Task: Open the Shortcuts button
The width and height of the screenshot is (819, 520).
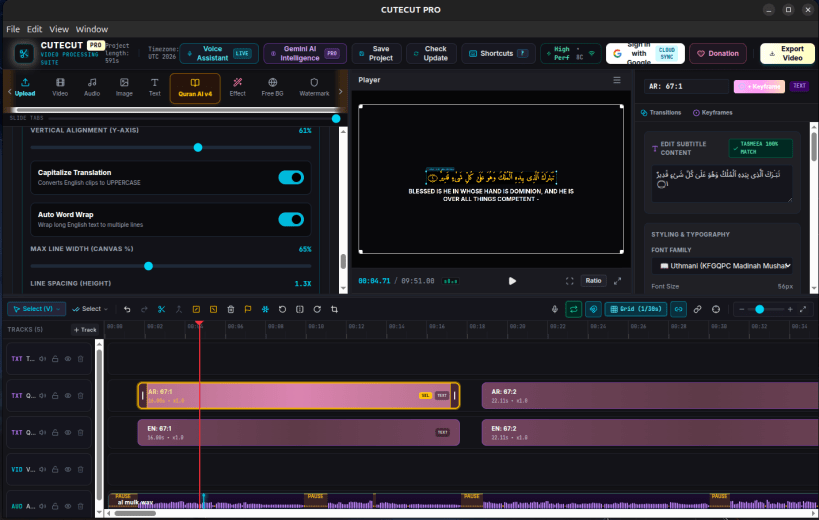Action: [498, 53]
